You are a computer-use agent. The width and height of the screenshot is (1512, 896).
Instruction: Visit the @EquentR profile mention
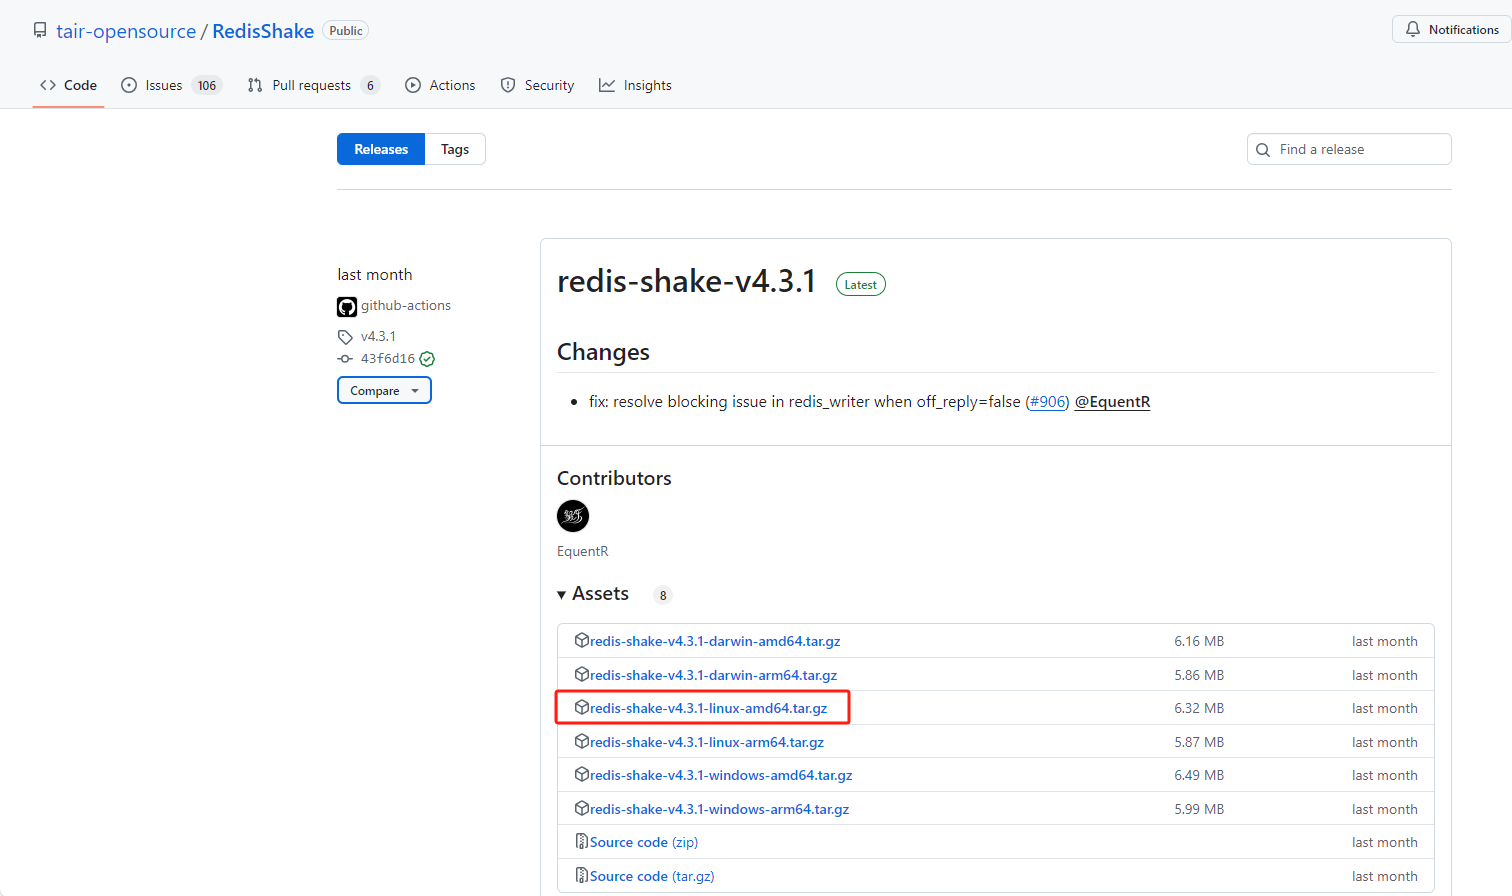(1113, 401)
